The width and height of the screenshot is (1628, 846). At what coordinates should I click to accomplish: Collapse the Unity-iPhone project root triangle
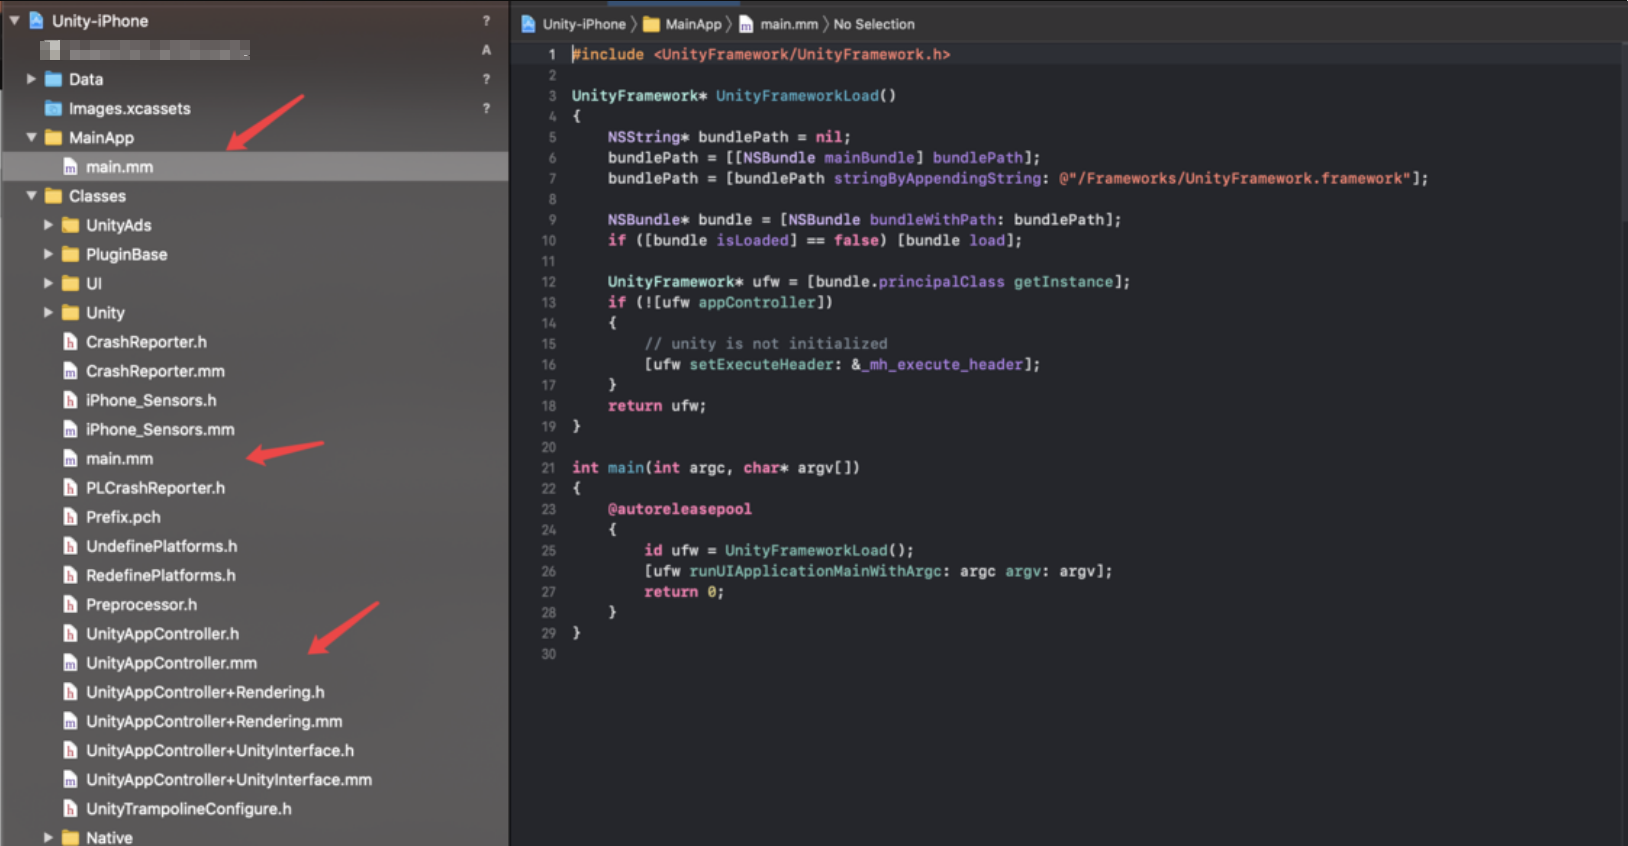(x=14, y=20)
